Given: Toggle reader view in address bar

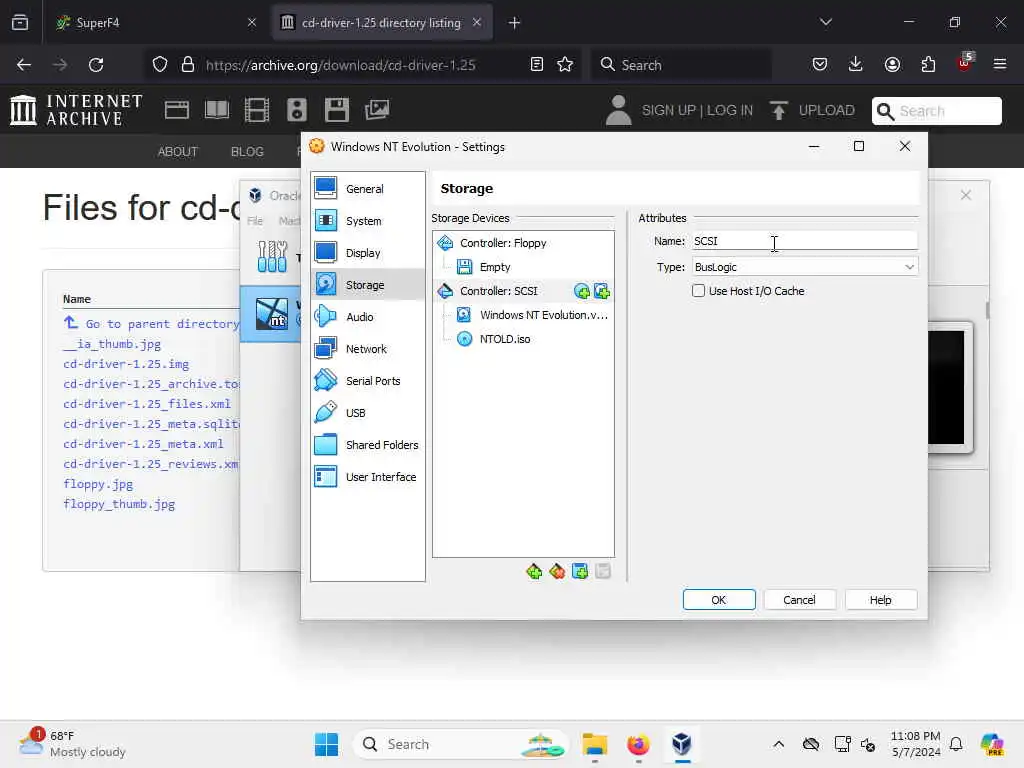Looking at the screenshot, I should coord(537,64).
